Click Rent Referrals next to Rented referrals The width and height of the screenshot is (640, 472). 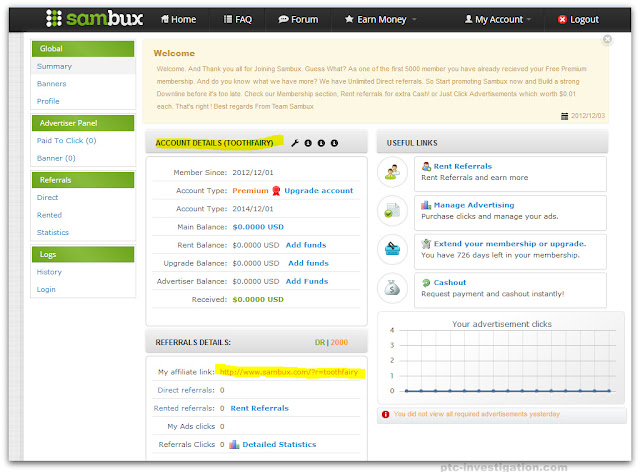259,408
